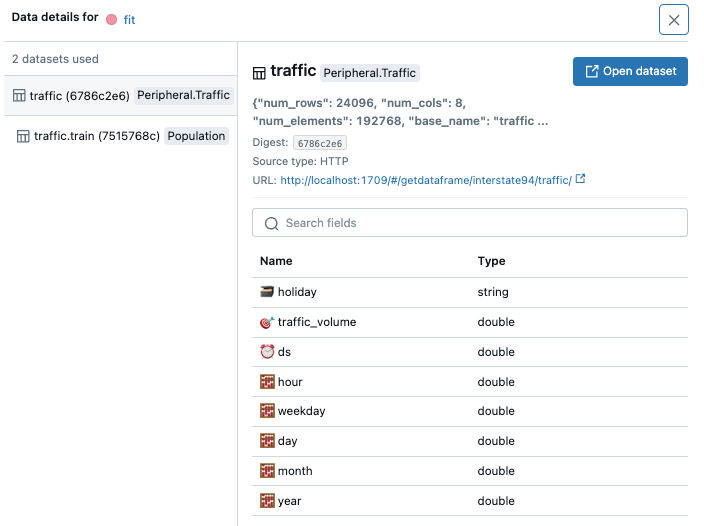The height and width of the screenshot is (526, 704).
Task: Click external link icon after the URL
Action: [x=580, y=179]
